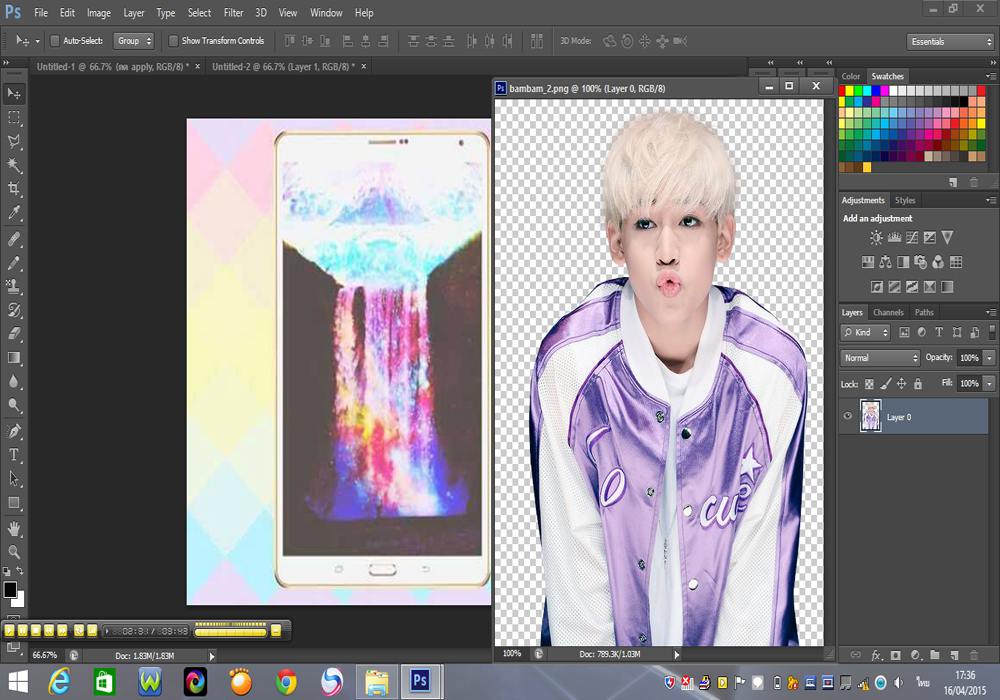
Task: Select the Crop tool
Action: [x=14, y=189]
